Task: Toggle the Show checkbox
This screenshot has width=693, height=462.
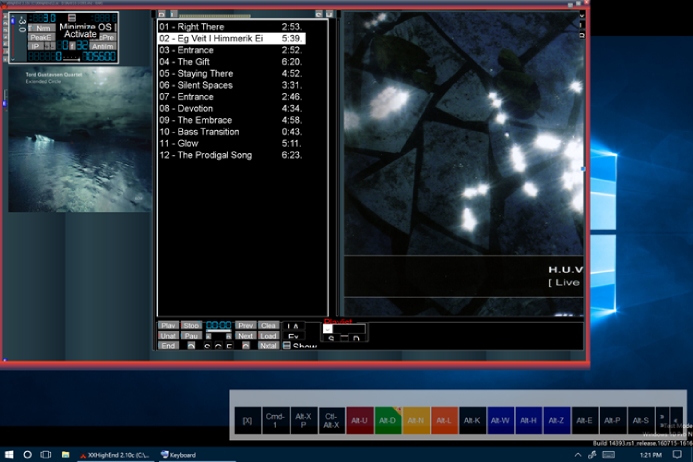Action: coord(286,346)
